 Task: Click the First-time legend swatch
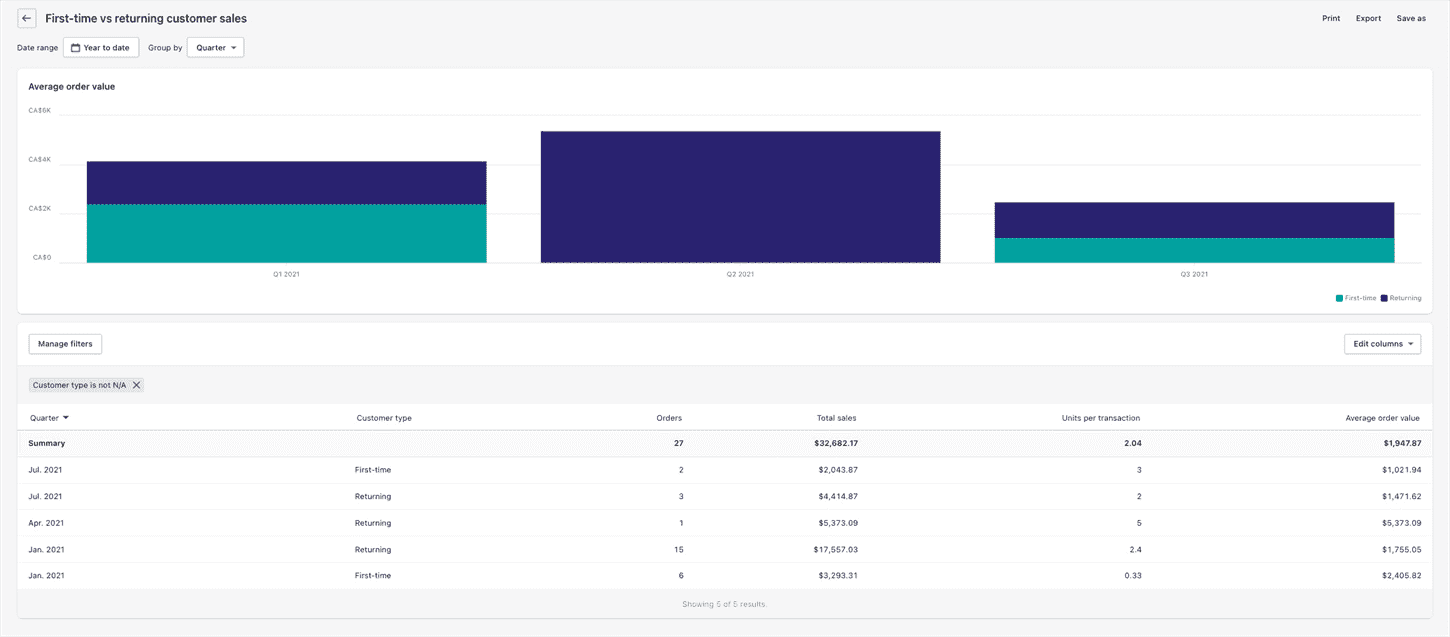point(1340,298)
